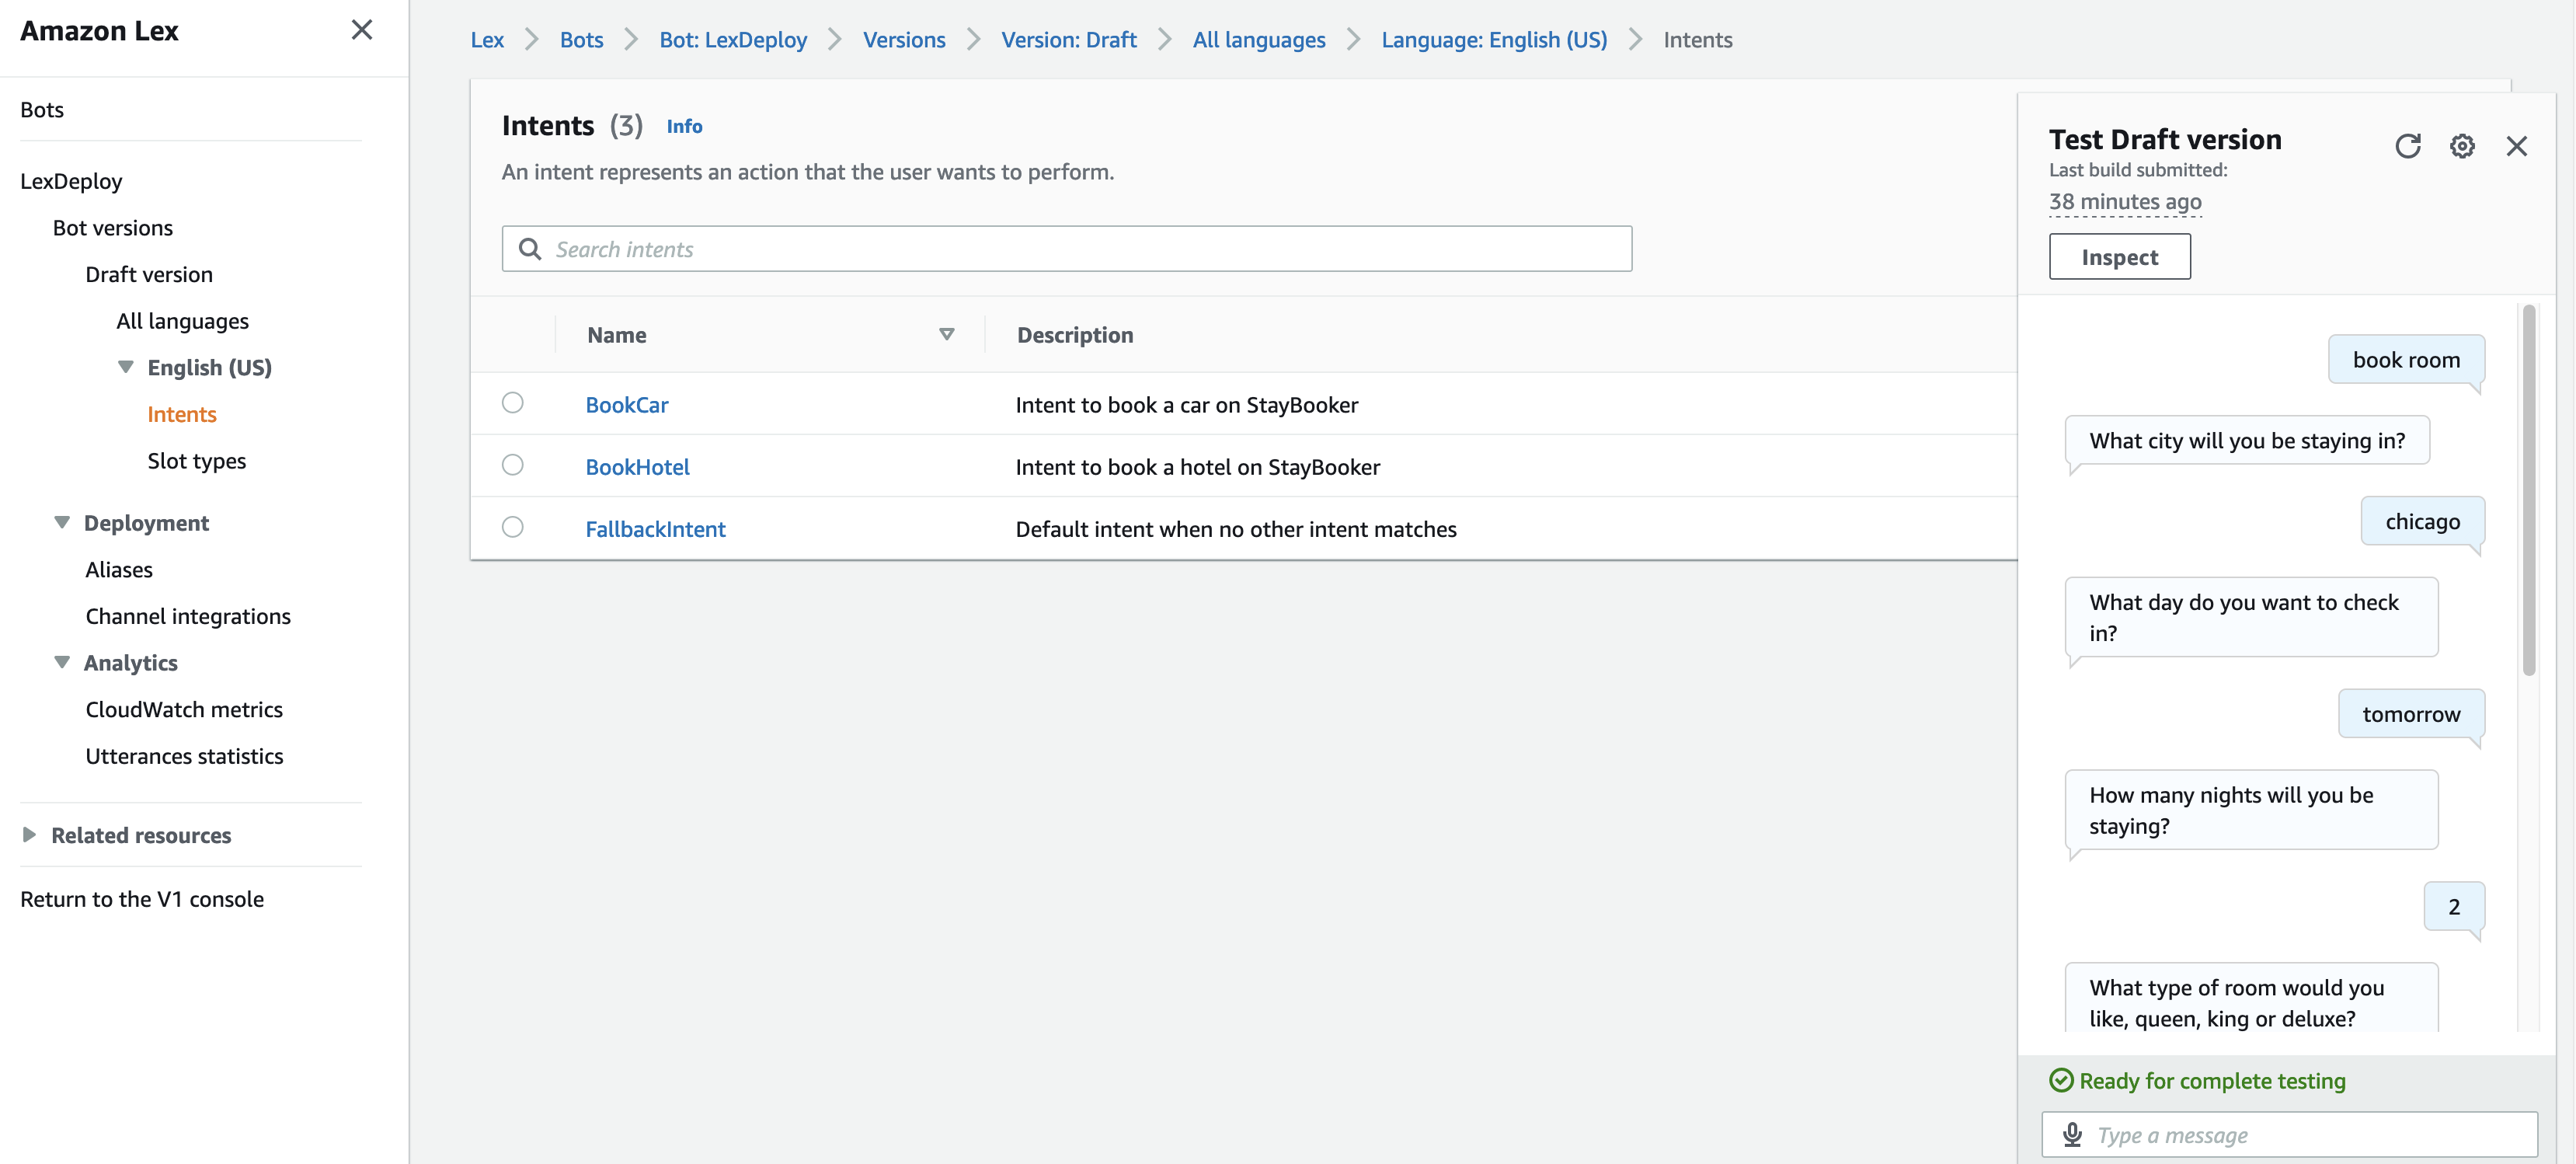The height and width of the screenshot is (1164, 2576).
Task: Close the Test Draft version panel
Action: [x=2516, y=146]
